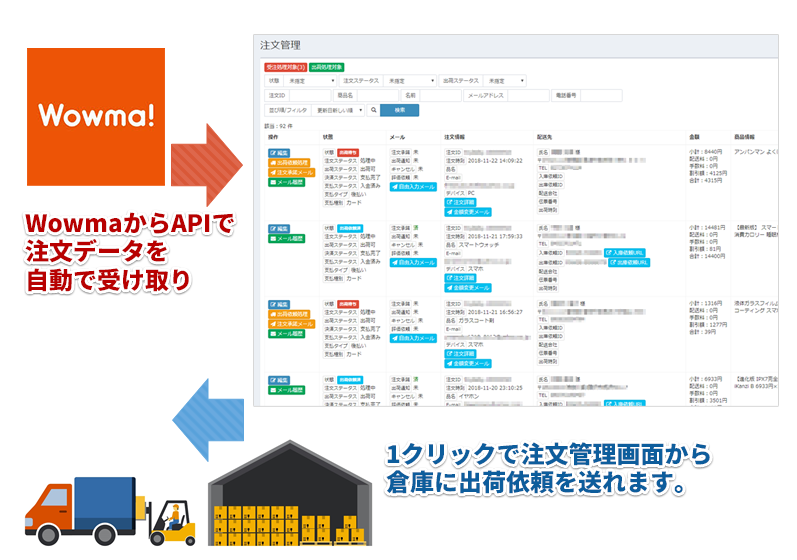Open 出庫依頼URL for the スマートウォッチ order

pyautogui.click(x=629, y=262)
